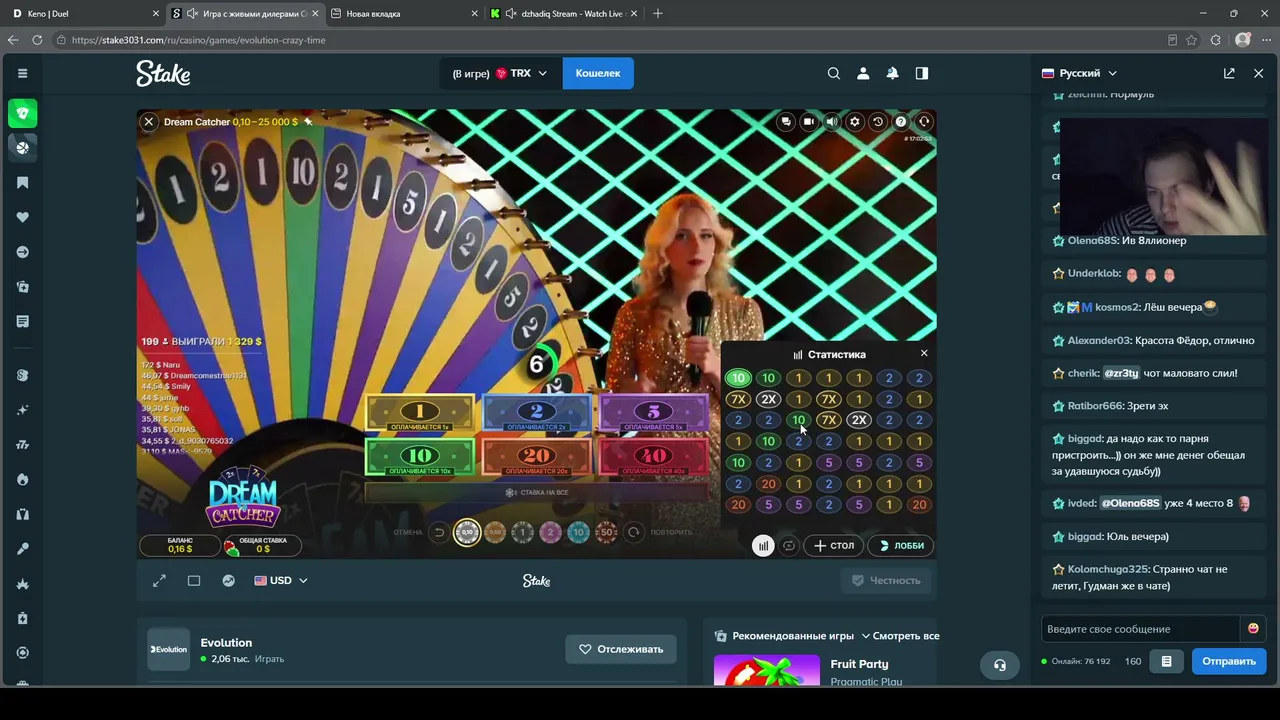The image size is (1280, 720).
Task: Select the 0,50 chip
Action: pos(495,532)
